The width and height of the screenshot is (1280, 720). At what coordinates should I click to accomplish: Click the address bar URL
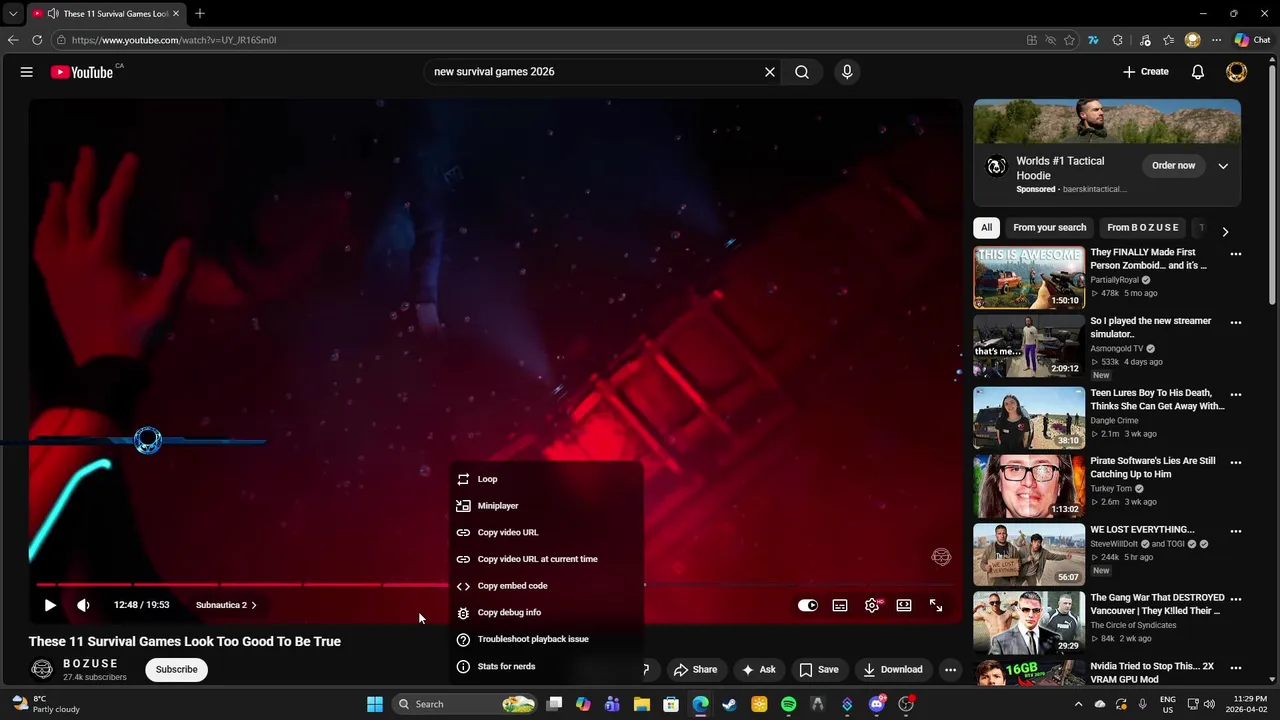point(174,40)
